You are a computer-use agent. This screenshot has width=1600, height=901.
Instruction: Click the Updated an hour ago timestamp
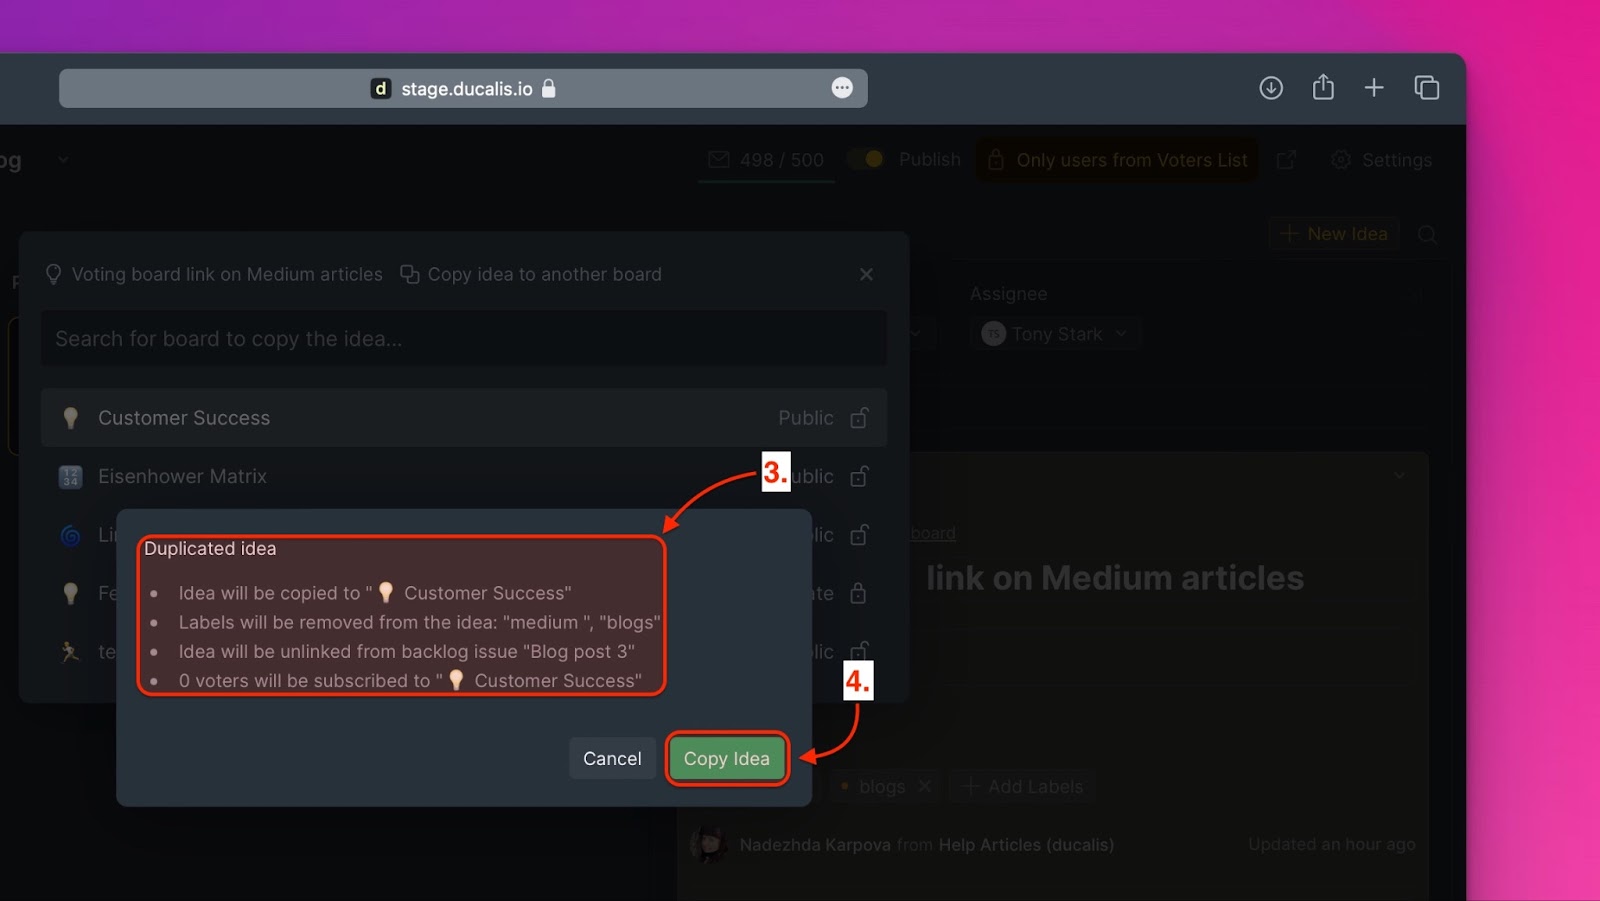(1332, 845)
